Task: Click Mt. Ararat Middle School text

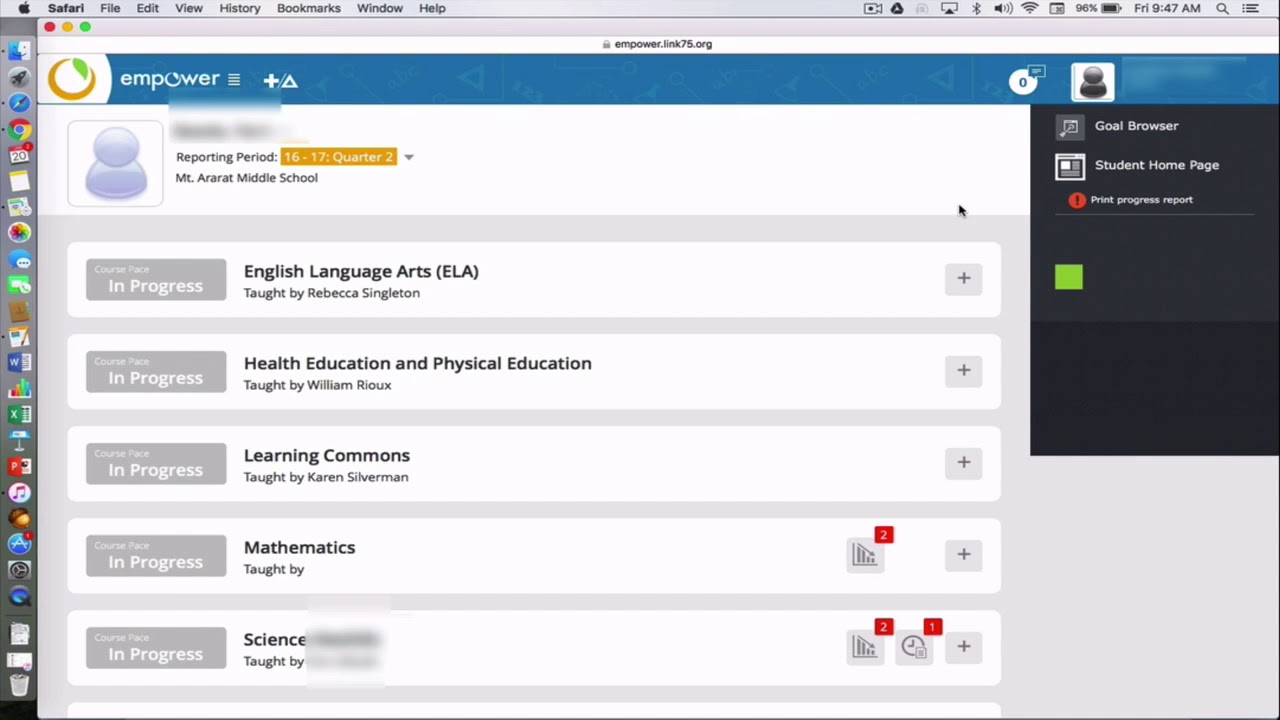Action: [x=246, y=178]
